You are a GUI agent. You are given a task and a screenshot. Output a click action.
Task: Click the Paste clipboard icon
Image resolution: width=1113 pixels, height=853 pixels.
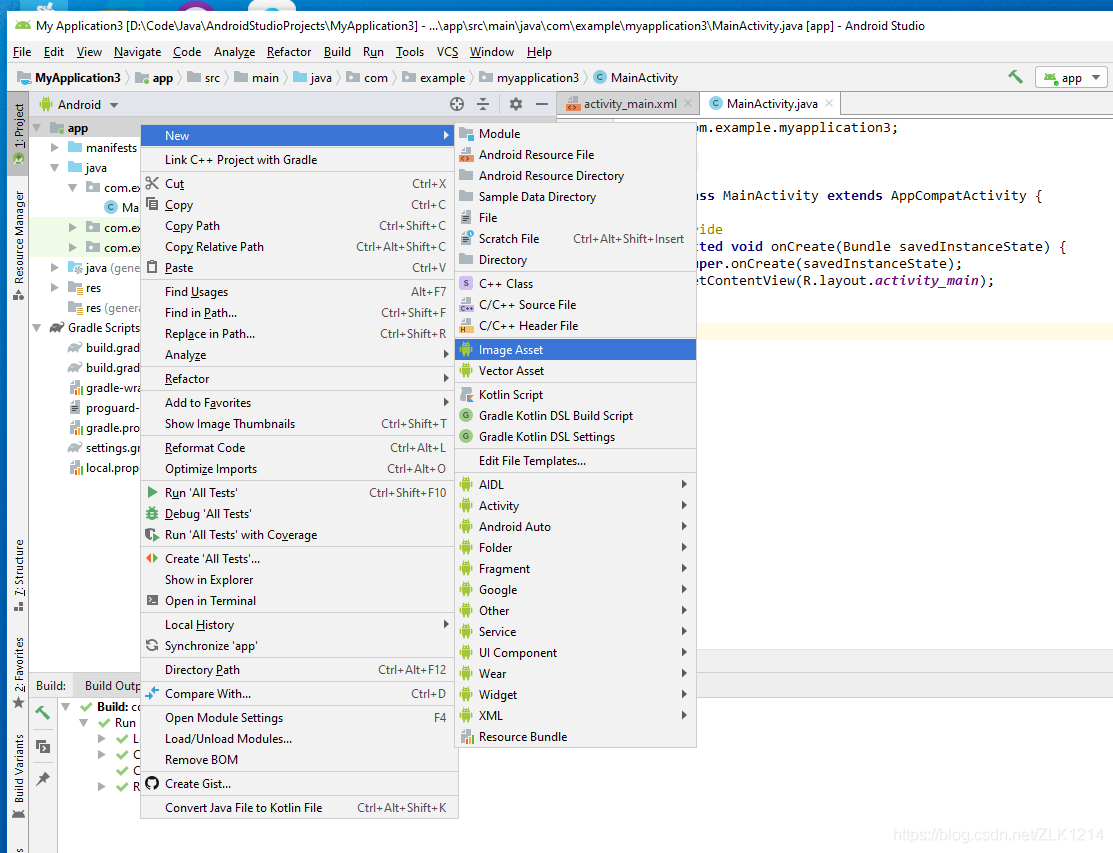[152, 268]
